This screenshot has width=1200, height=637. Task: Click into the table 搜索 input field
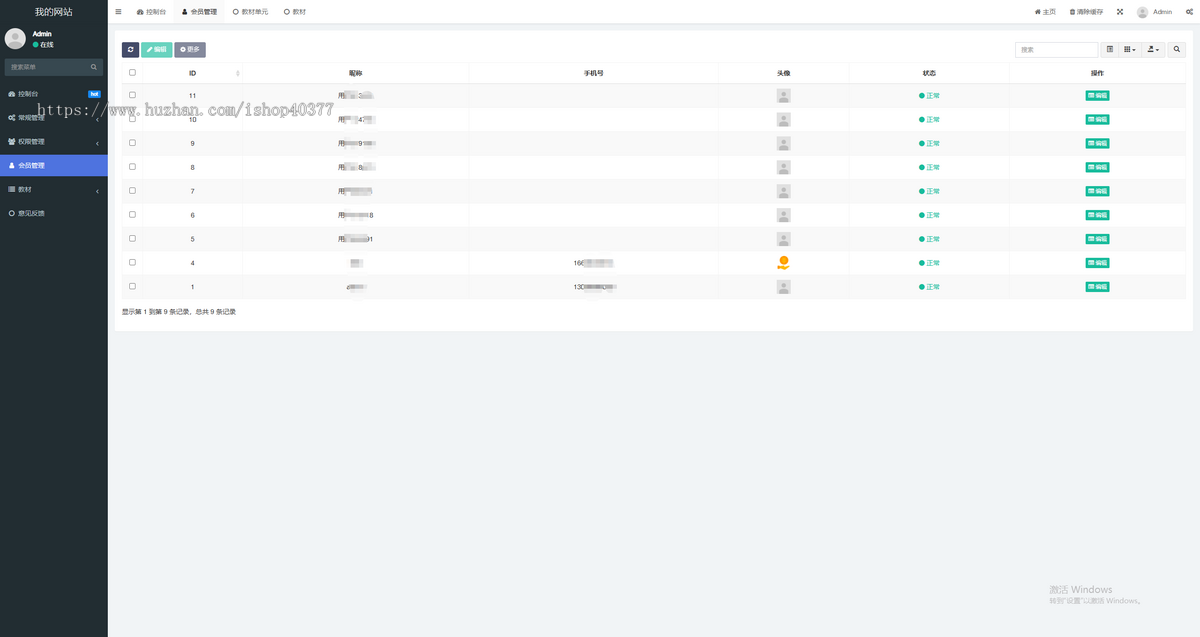(1057, 49)
